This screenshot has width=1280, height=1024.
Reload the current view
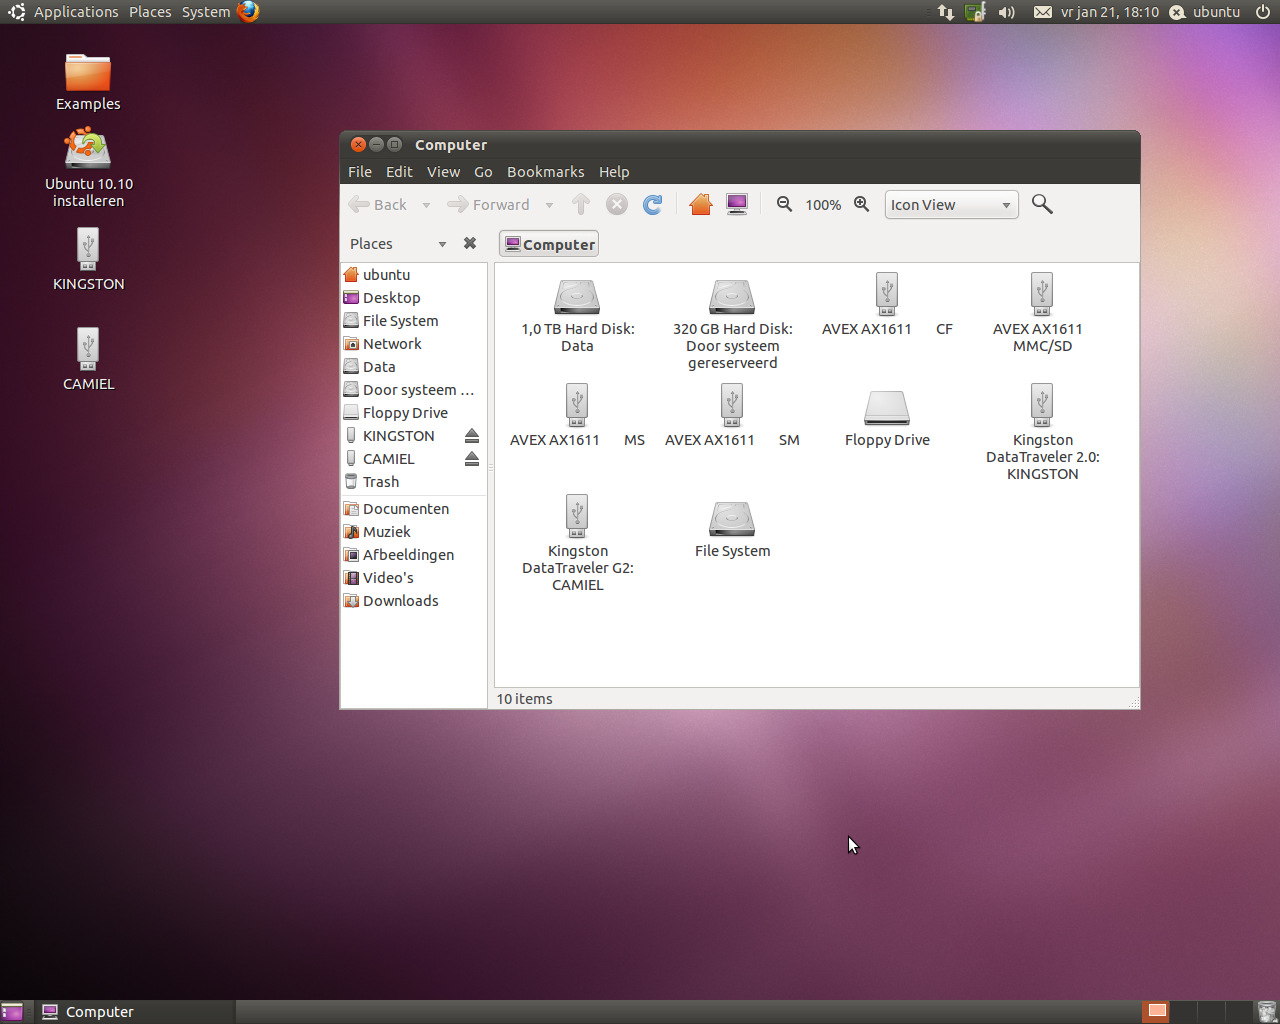pos(651,204)
